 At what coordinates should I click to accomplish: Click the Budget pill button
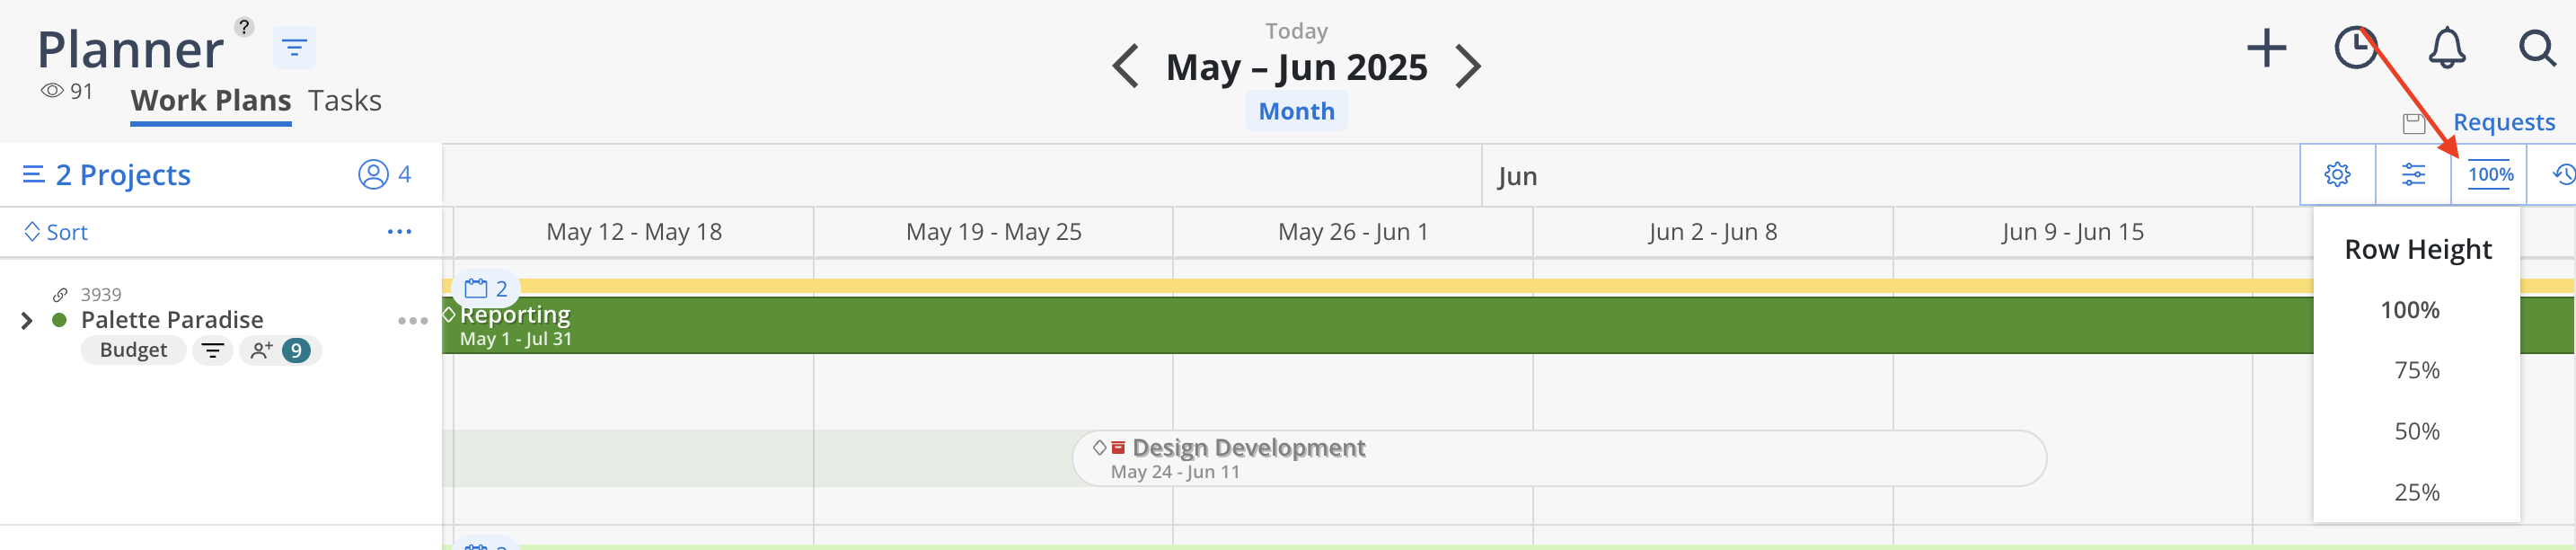[133, 350]
